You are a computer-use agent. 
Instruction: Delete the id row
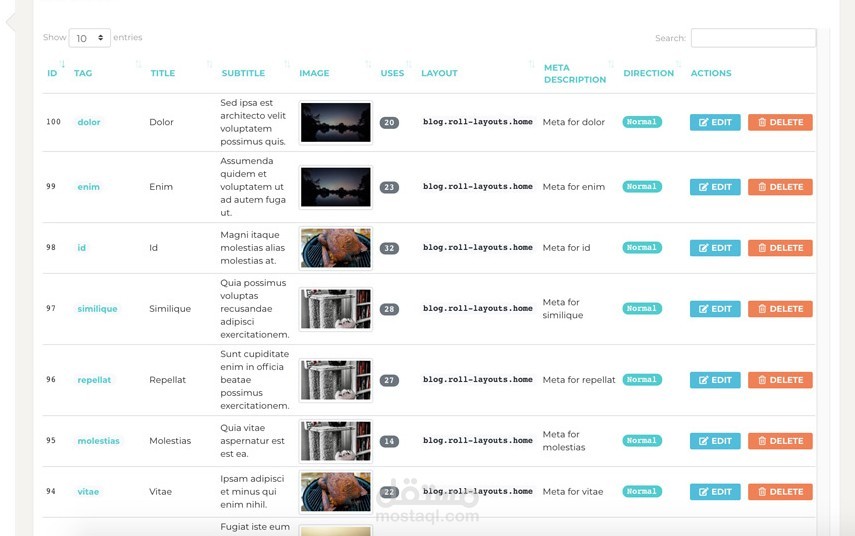coord(780,248)
